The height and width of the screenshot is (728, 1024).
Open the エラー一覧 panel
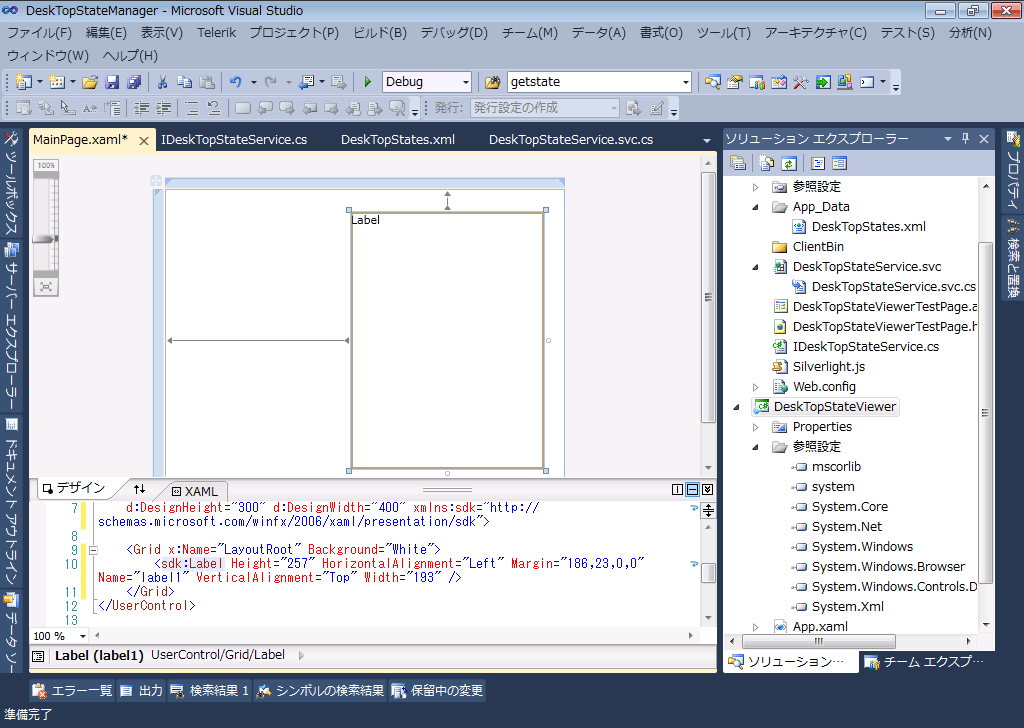pos(72,691)
